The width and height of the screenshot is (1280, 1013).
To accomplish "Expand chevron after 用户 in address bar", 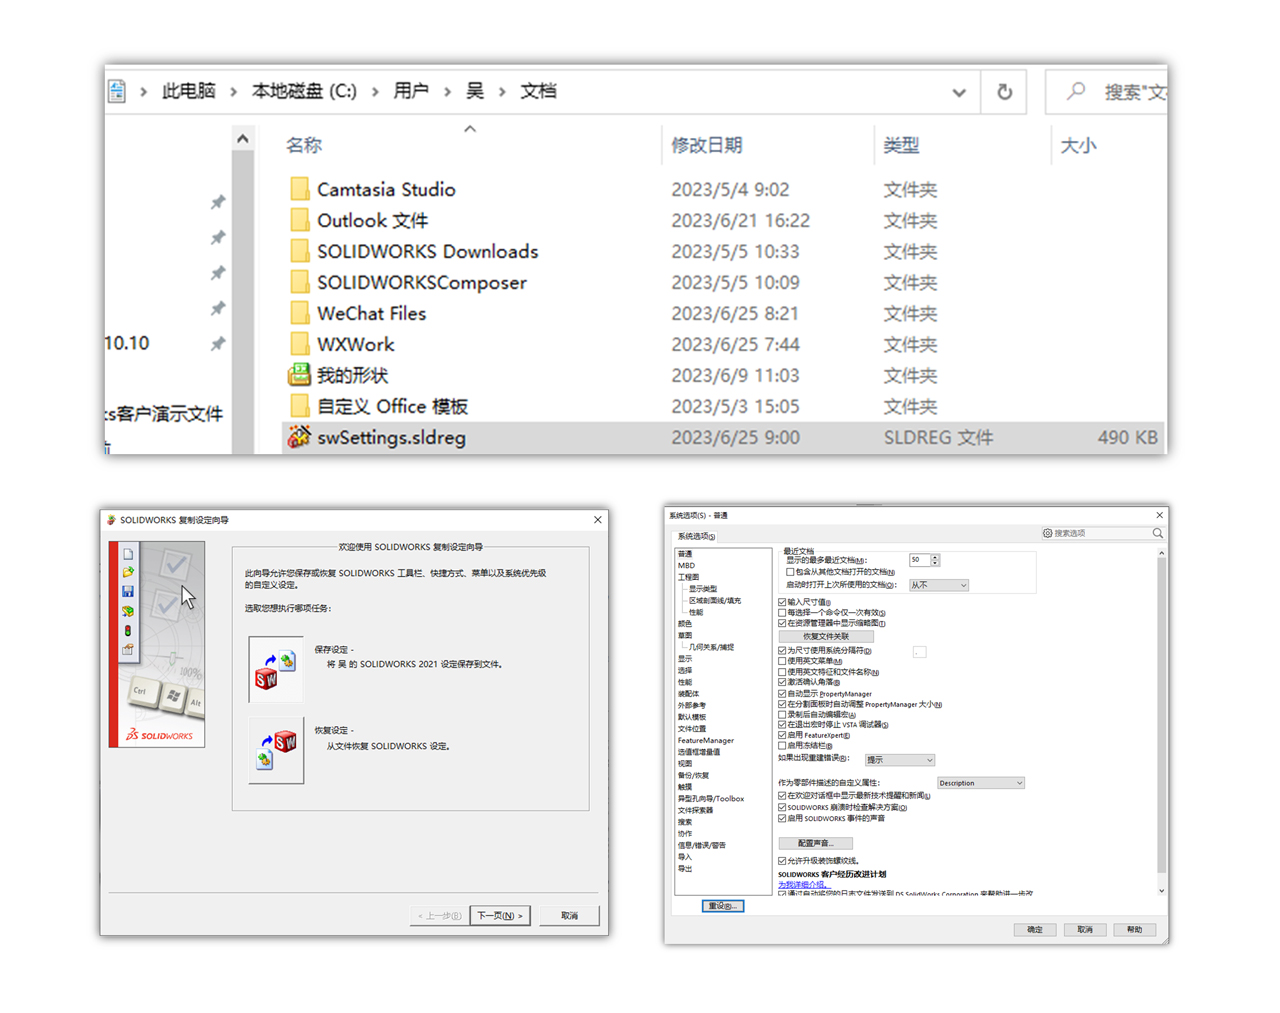I will (447, 92).
